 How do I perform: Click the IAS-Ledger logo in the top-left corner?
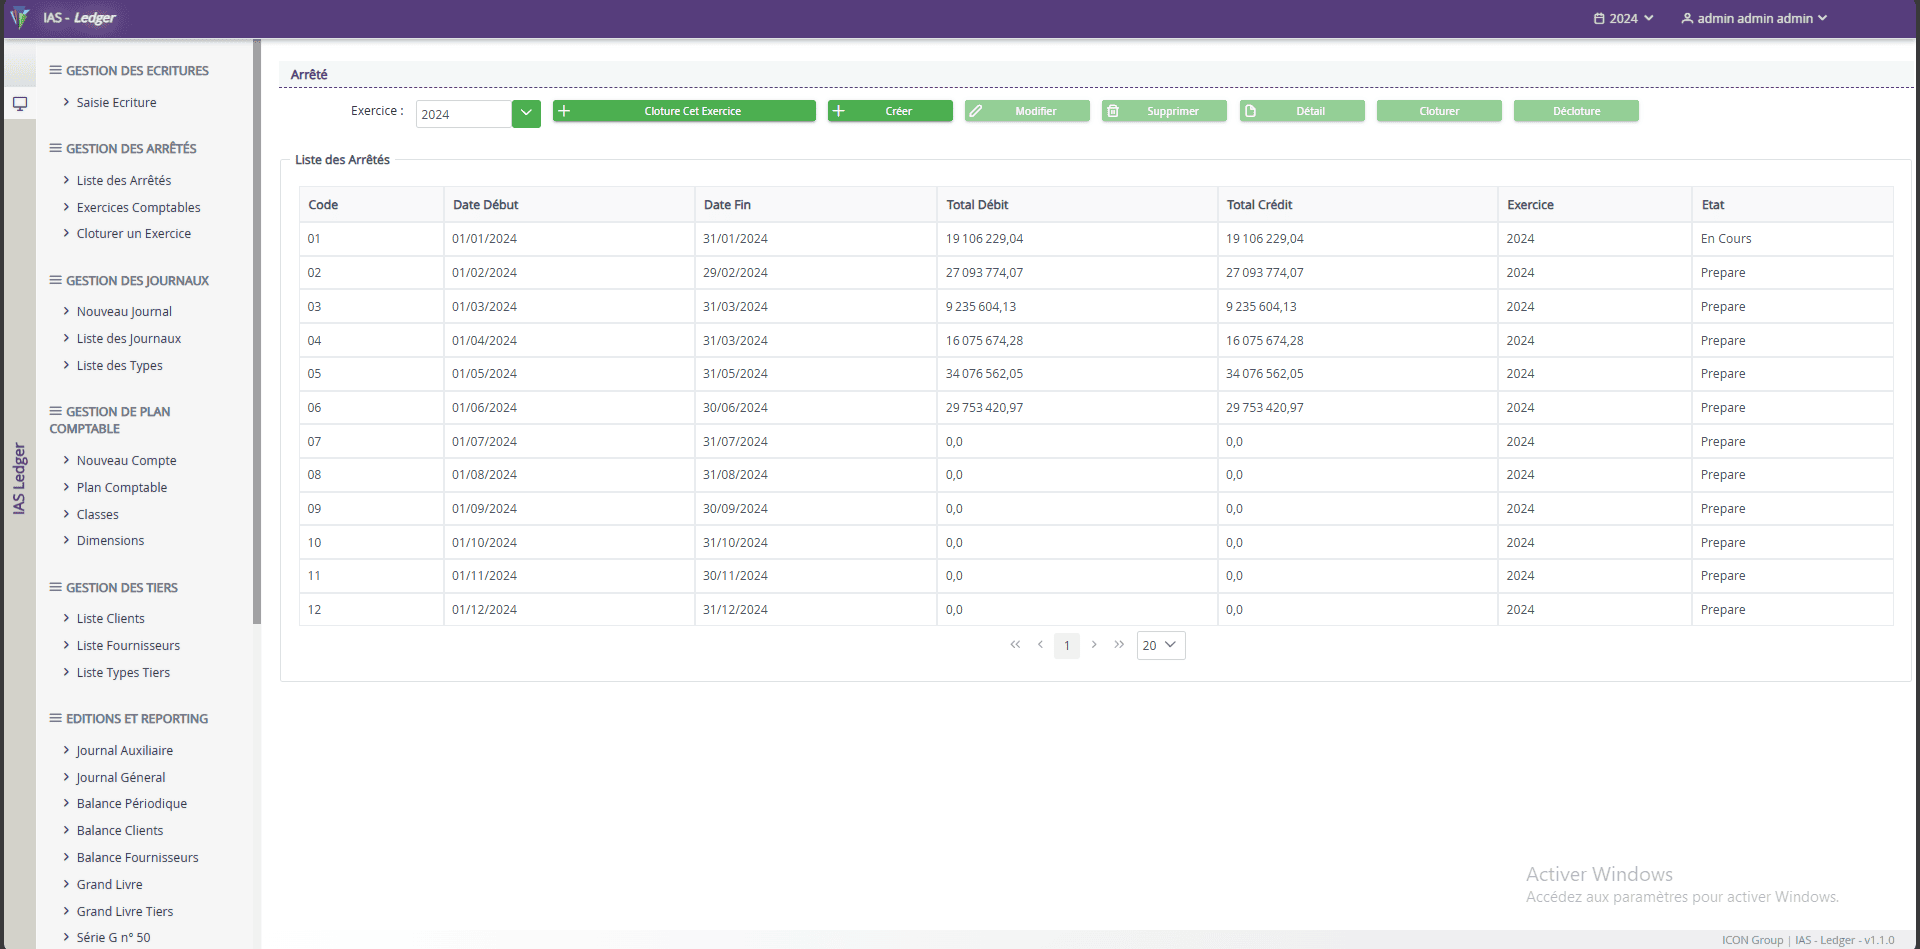coord(19,18)
